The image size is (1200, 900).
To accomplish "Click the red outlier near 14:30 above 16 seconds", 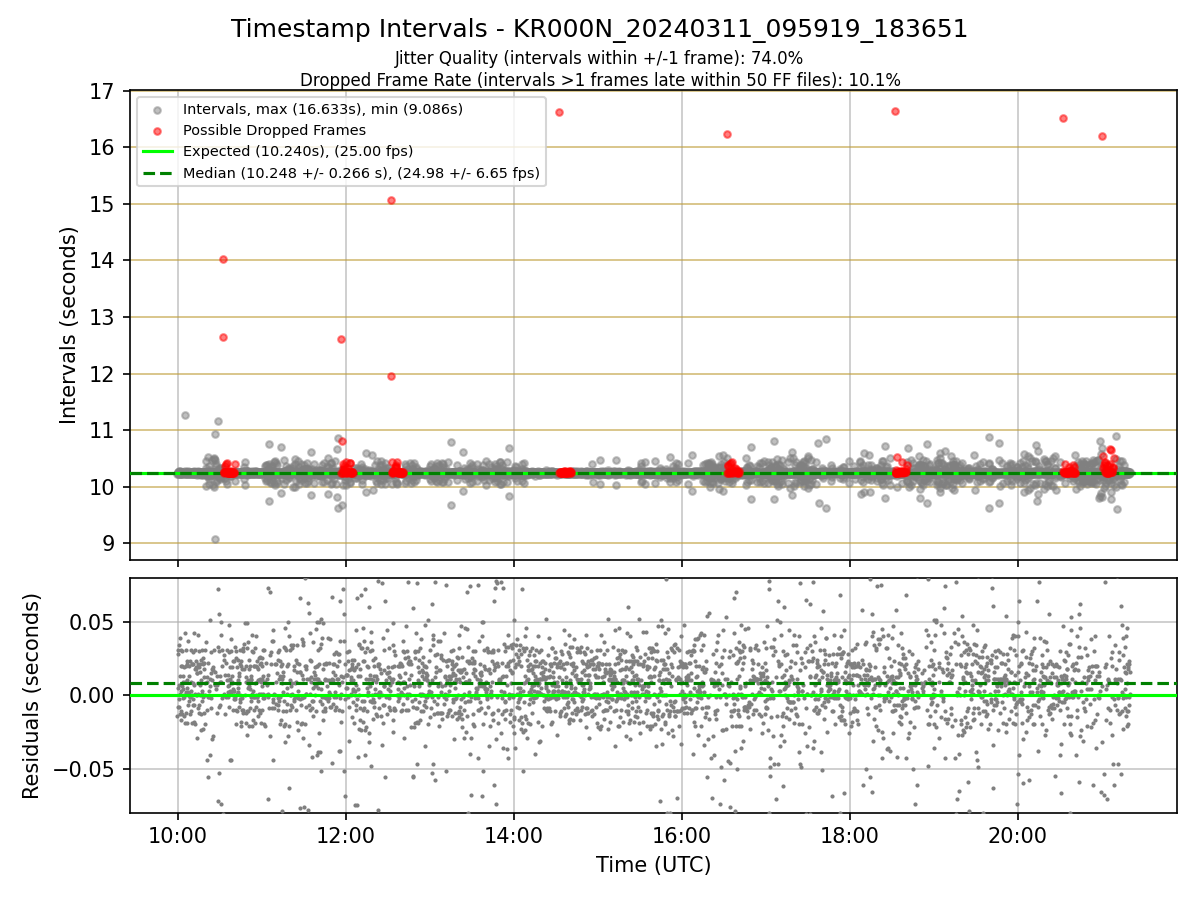I will coord(559,112).
